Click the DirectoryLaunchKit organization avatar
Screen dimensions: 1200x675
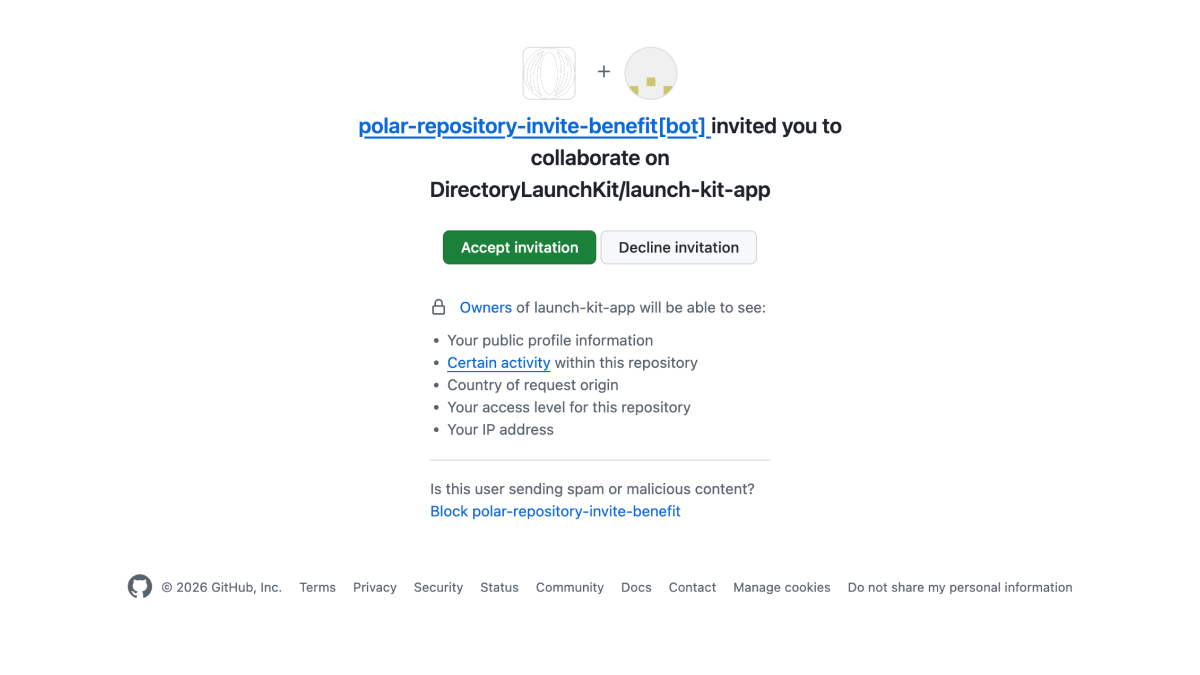(549, 73)
